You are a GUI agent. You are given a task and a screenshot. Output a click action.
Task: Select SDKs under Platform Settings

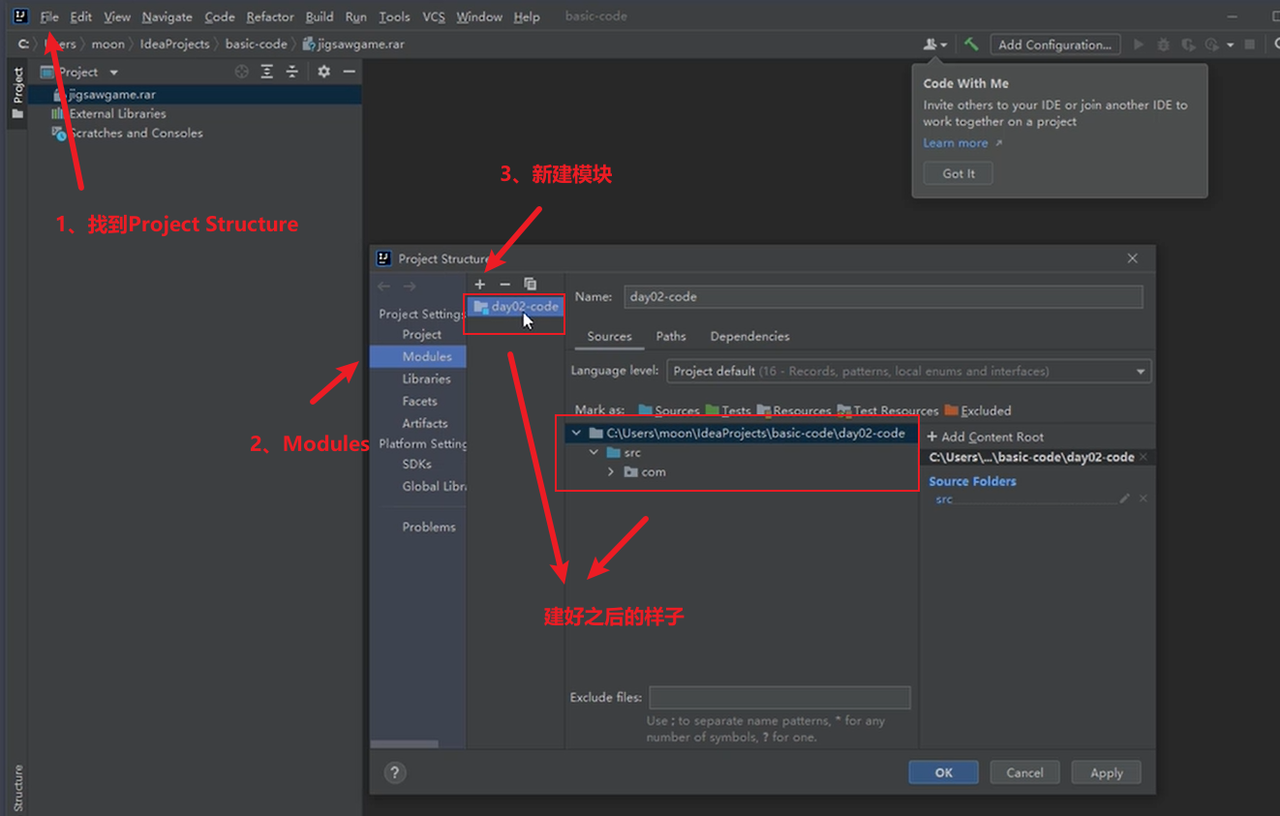417,464
